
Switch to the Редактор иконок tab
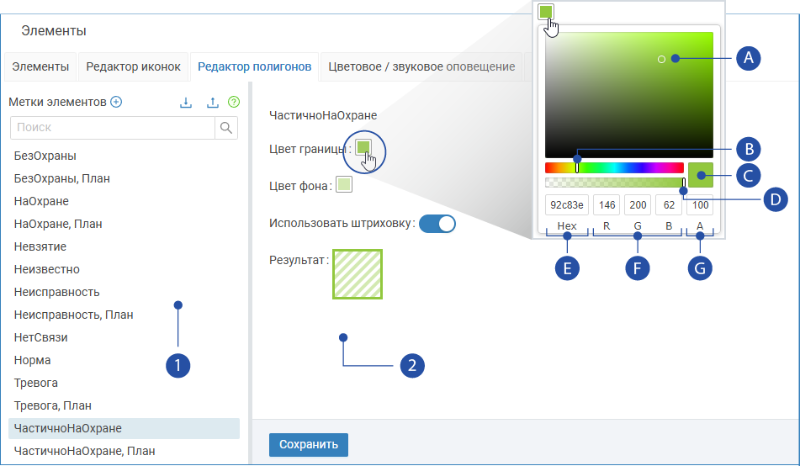pos(133,67)
